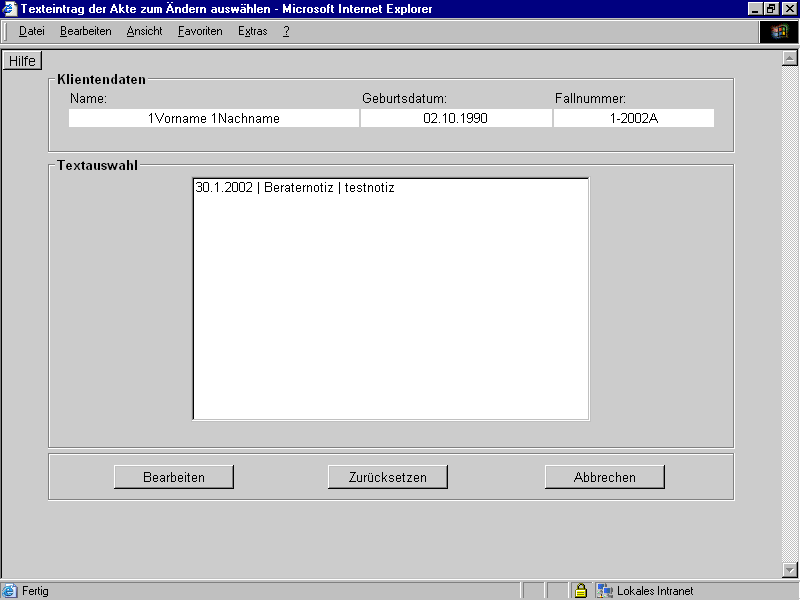This screenshot has height=600, width=800.
Task: Click the Fallnummer field showing 1-2002A
Action: pos(633,118)
